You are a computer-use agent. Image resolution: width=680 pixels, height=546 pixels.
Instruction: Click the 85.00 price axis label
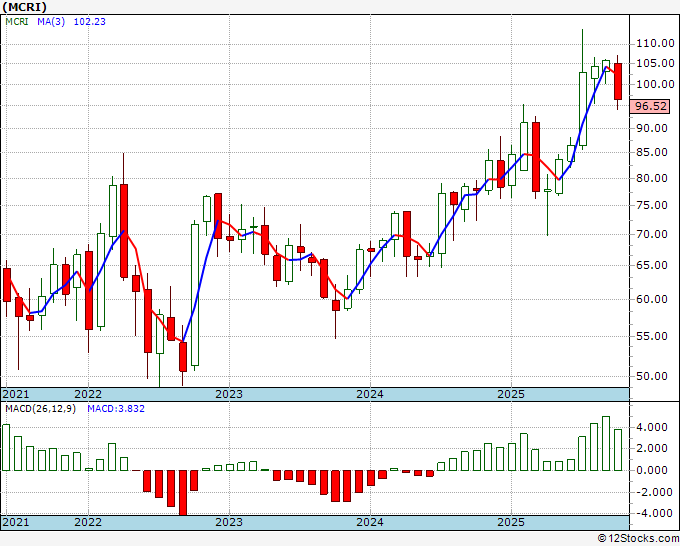click(x=651, y=152)
